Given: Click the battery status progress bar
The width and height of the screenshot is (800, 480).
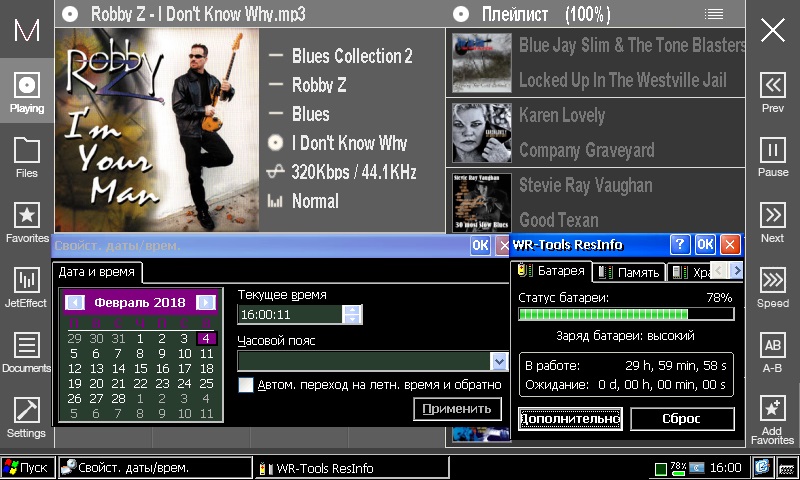Looking at the screenshot, I should coord(626,314).
